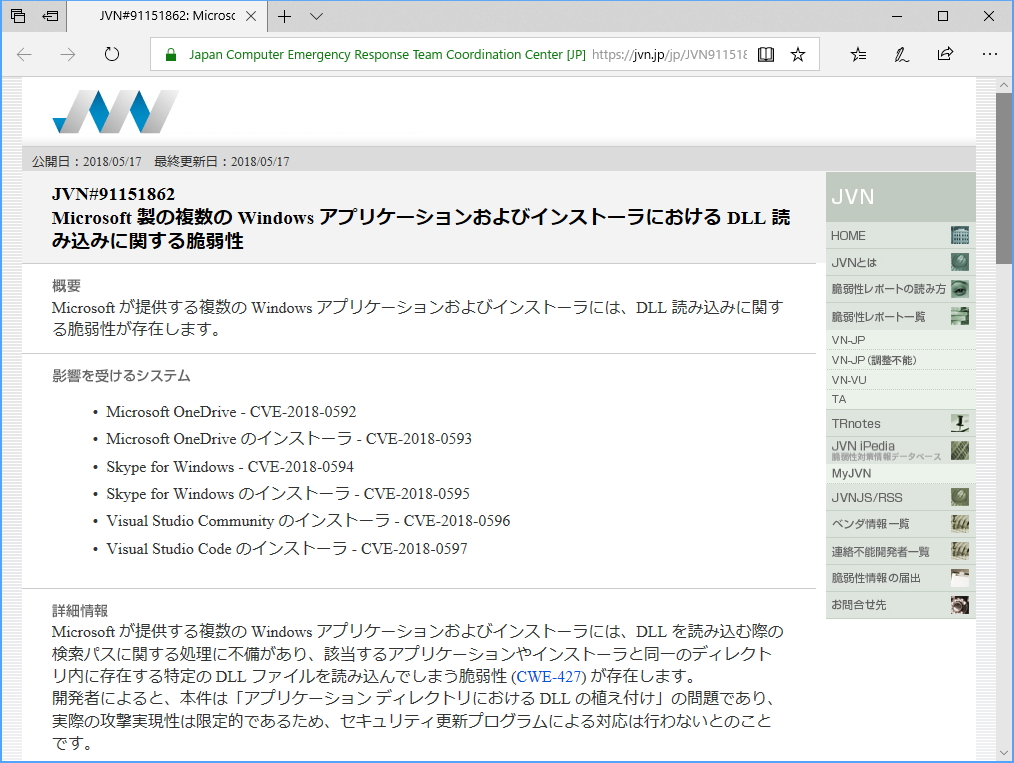
Task: Click 最終更新日:2018/05/17 date text
Action: tap(222, 162)
